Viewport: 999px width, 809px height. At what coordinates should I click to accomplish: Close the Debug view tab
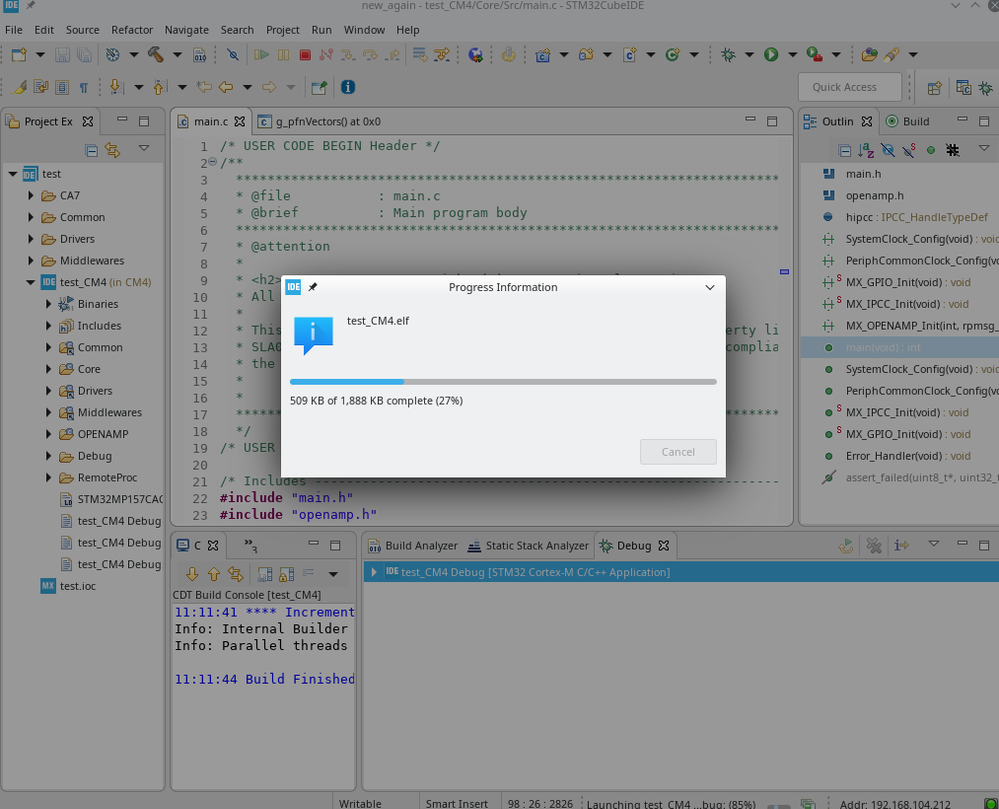click(663, 545)
